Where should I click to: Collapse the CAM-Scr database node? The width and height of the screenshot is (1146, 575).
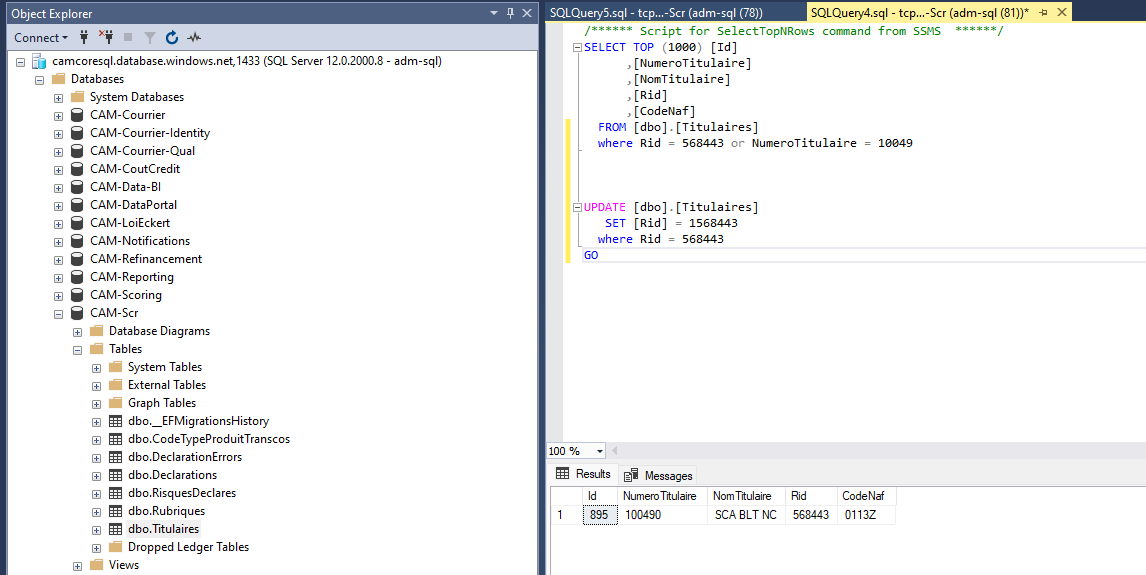58,313
